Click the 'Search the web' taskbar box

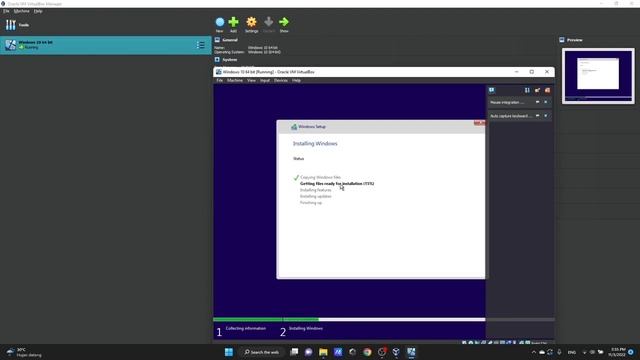point(261,352)
